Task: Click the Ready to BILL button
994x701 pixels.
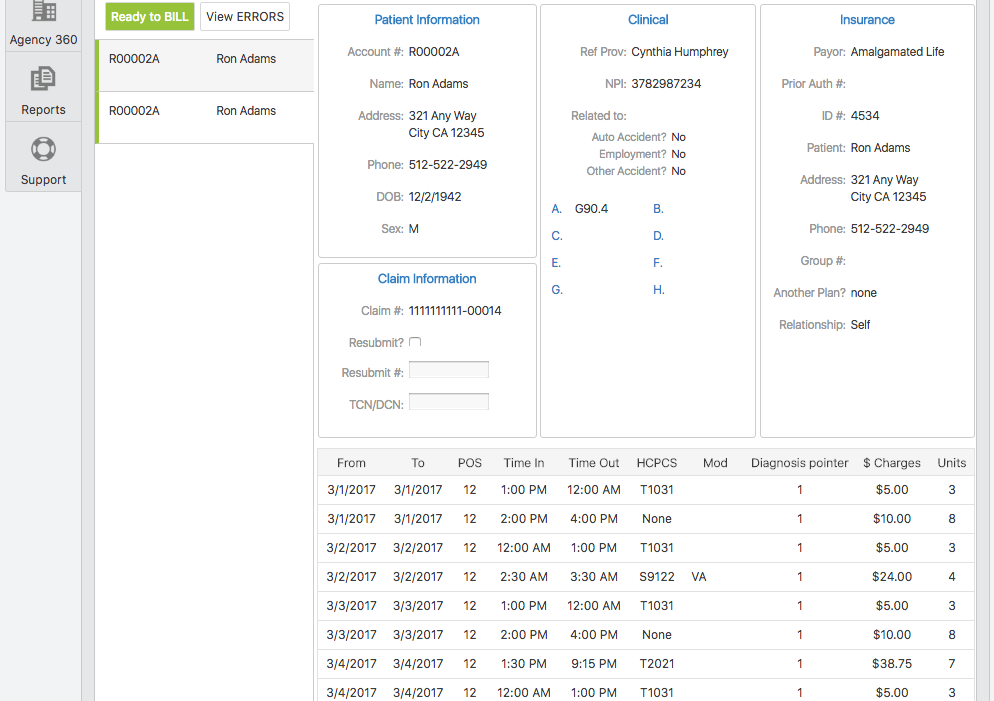Action: click(150, 16)
